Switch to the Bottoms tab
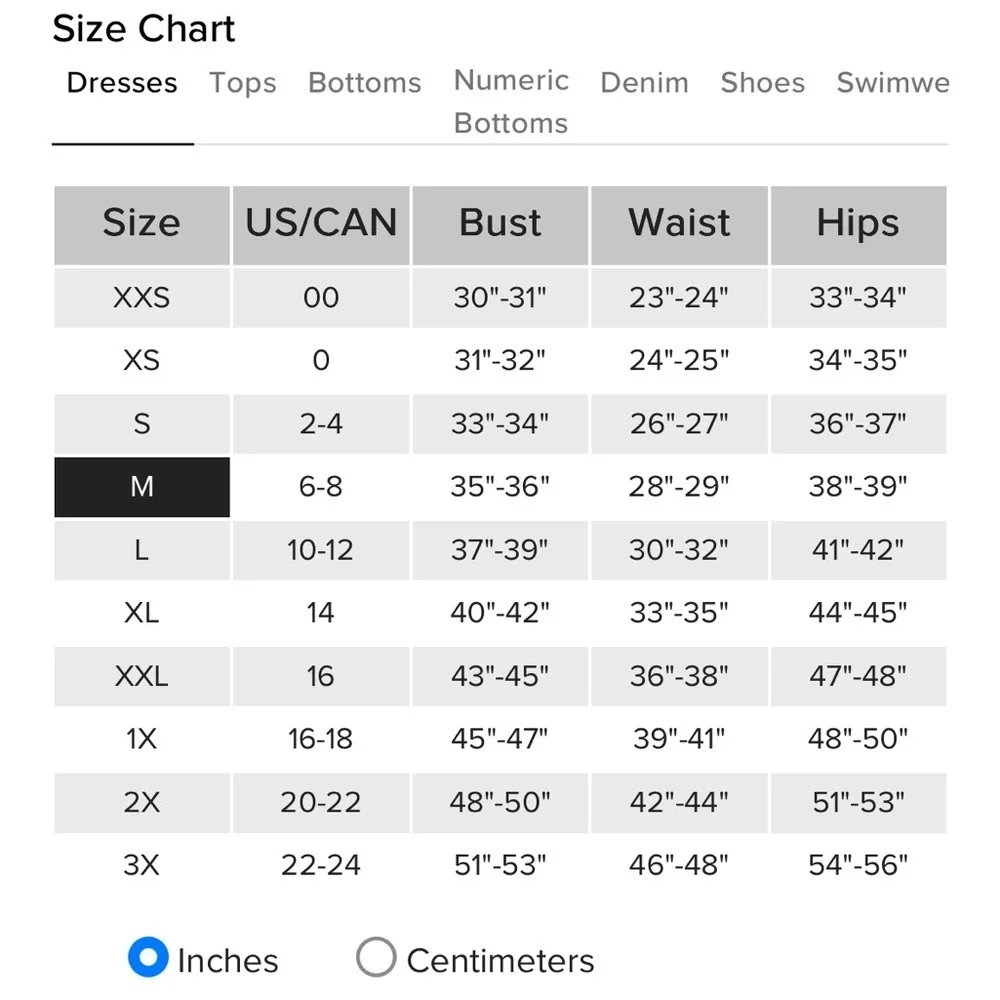Screen dimensions: 1000x1000 tap(365, 83)
